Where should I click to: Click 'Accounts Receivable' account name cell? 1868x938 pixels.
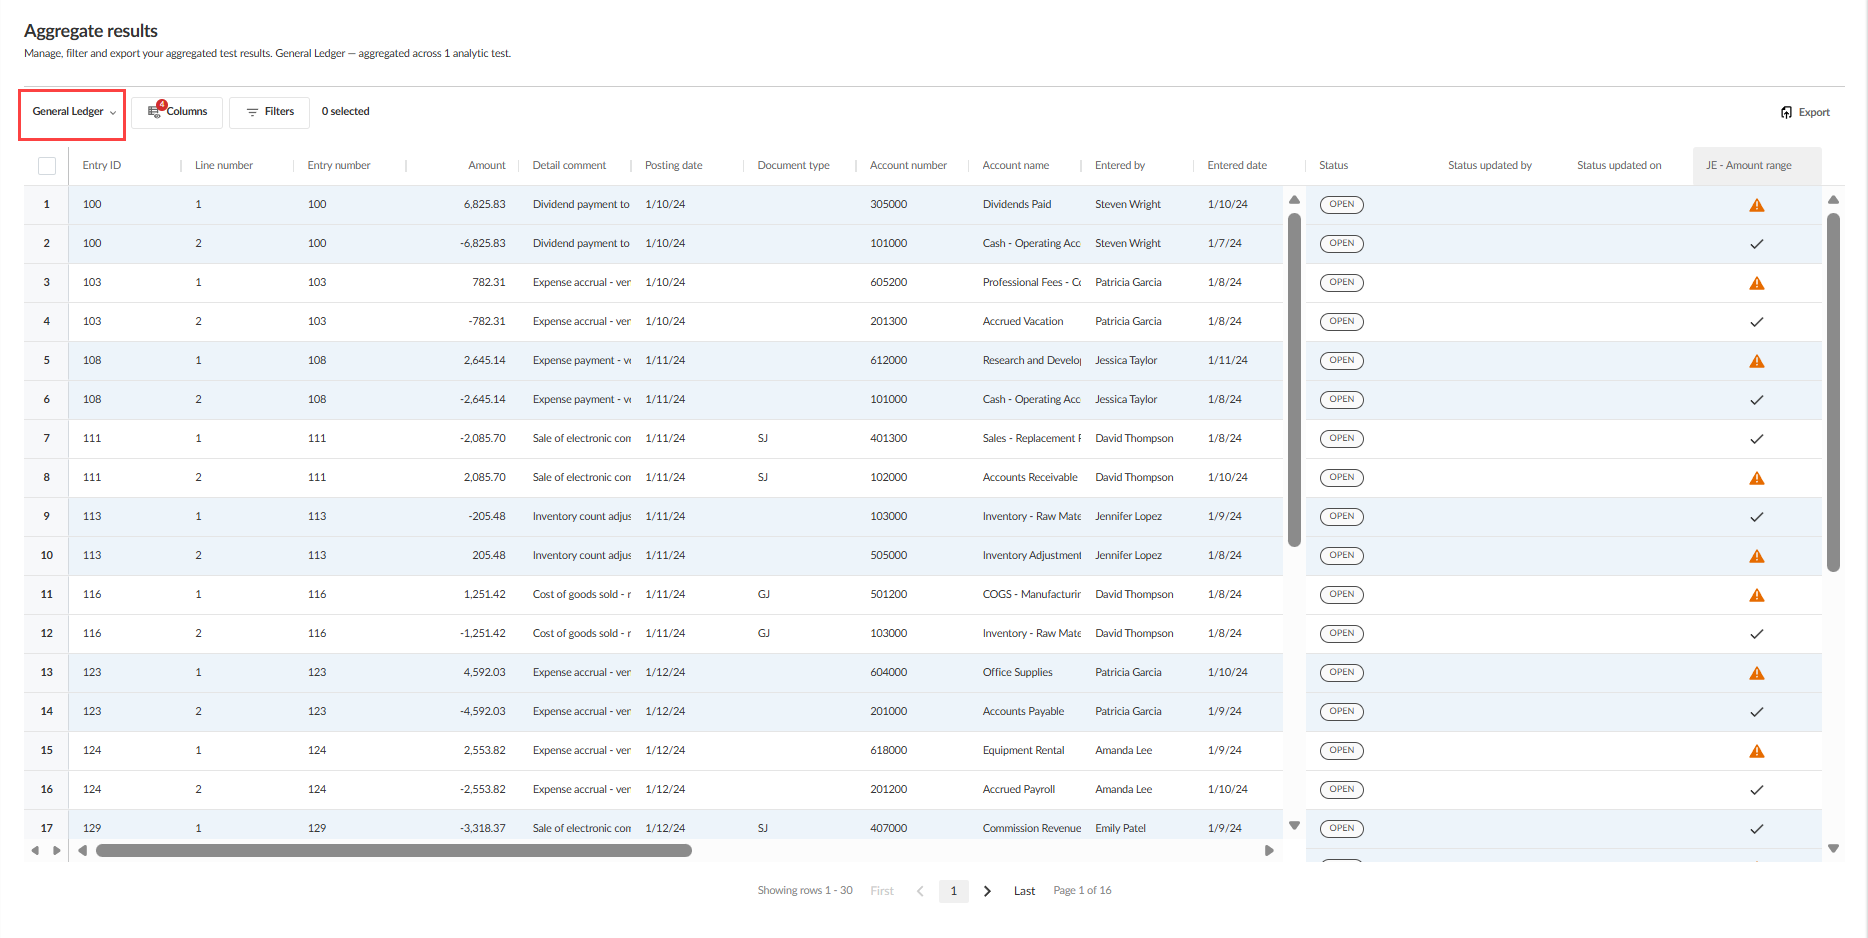coord(1030,478)
